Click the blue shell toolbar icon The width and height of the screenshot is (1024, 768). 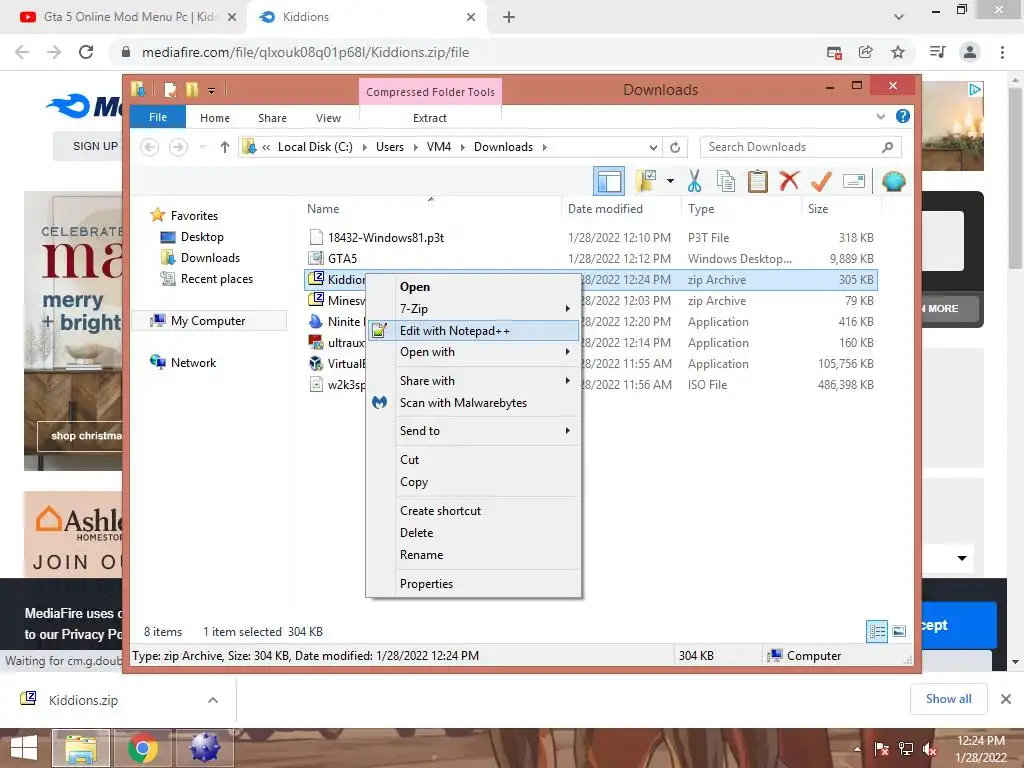pos(893,181)
